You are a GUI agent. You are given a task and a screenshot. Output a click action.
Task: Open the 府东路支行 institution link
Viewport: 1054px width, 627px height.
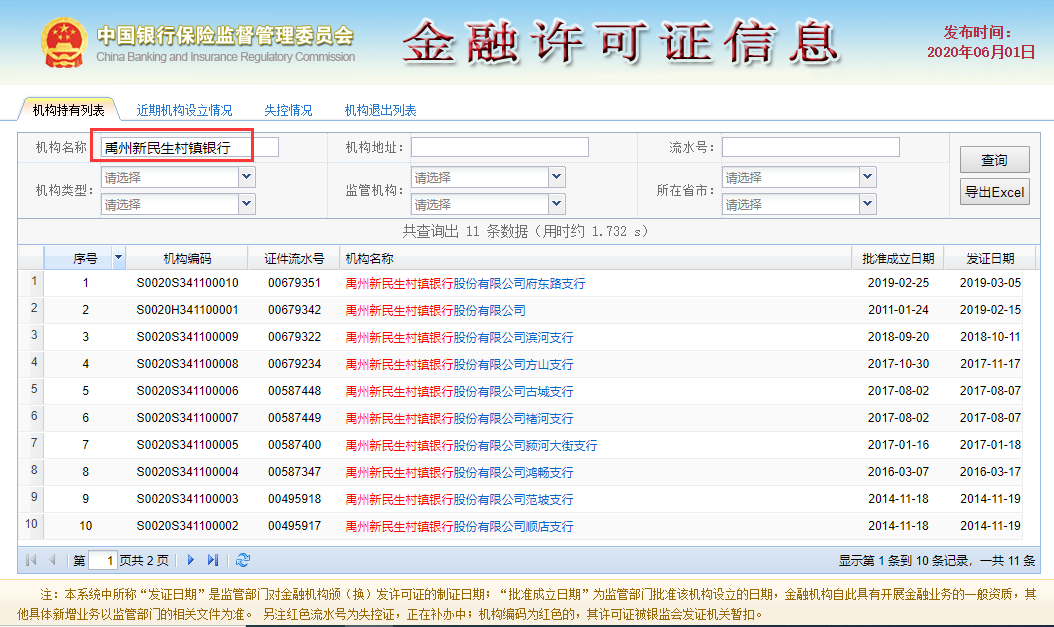(x=465, y=284)
